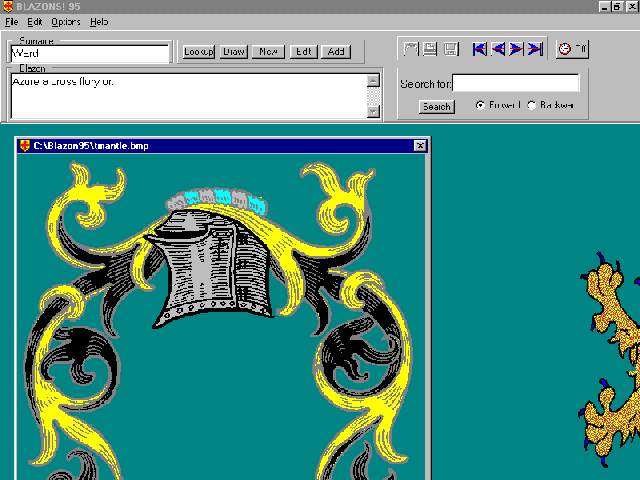Go to the next record
The image size is (640, 480).
point(516,49)
